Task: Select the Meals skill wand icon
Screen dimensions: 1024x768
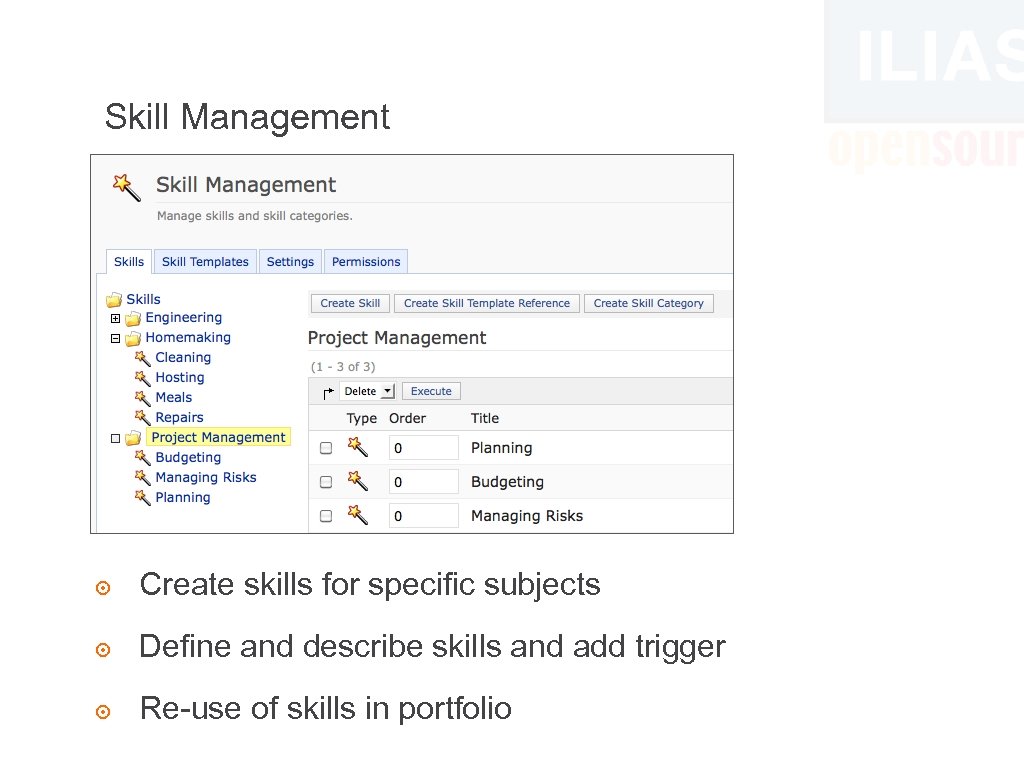Action: click(143, 397)
